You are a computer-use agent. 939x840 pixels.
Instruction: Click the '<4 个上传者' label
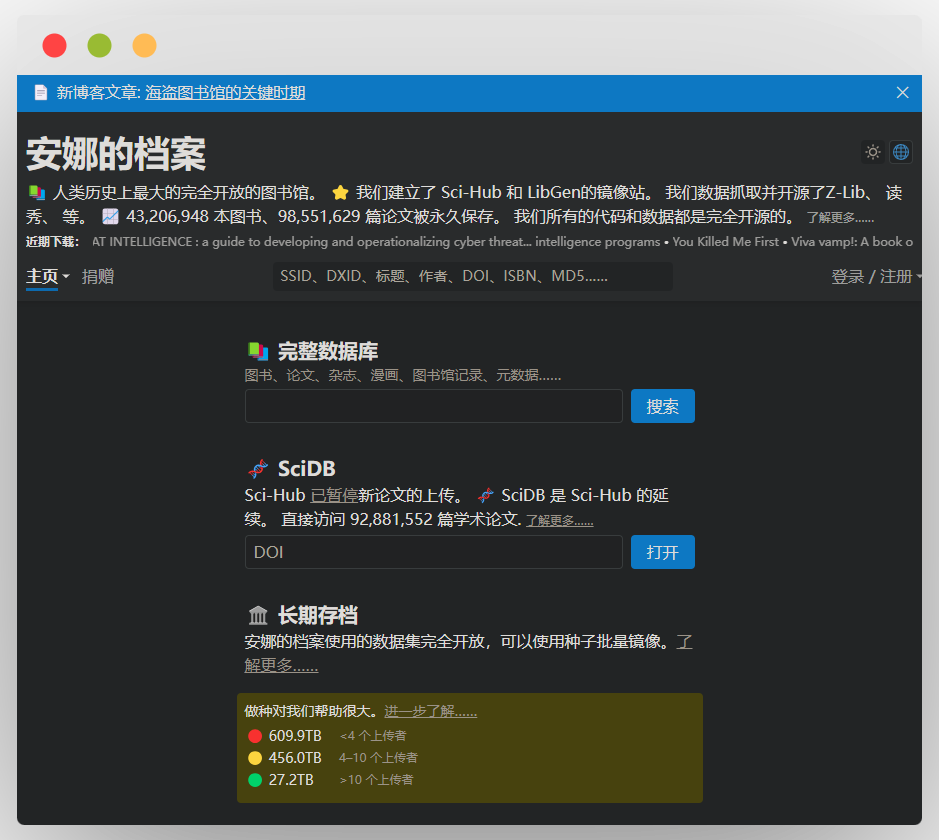pyautogui.click(x=373, y=736)
